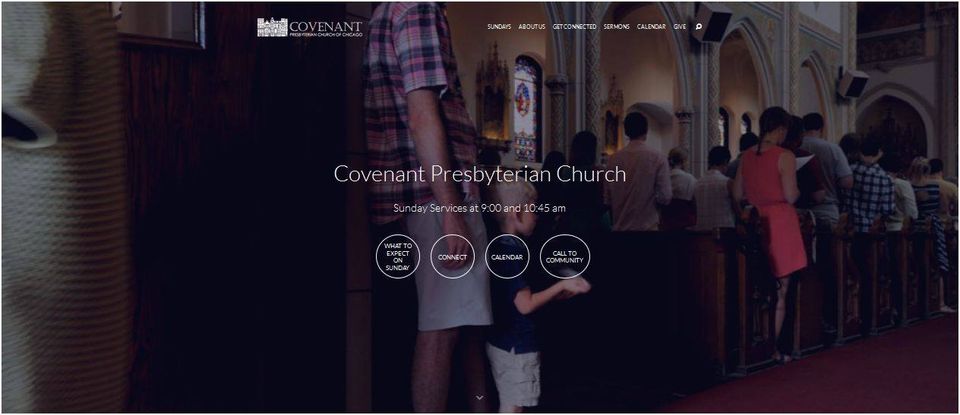Select the Call to Community circle button

[x=564, y=256]
